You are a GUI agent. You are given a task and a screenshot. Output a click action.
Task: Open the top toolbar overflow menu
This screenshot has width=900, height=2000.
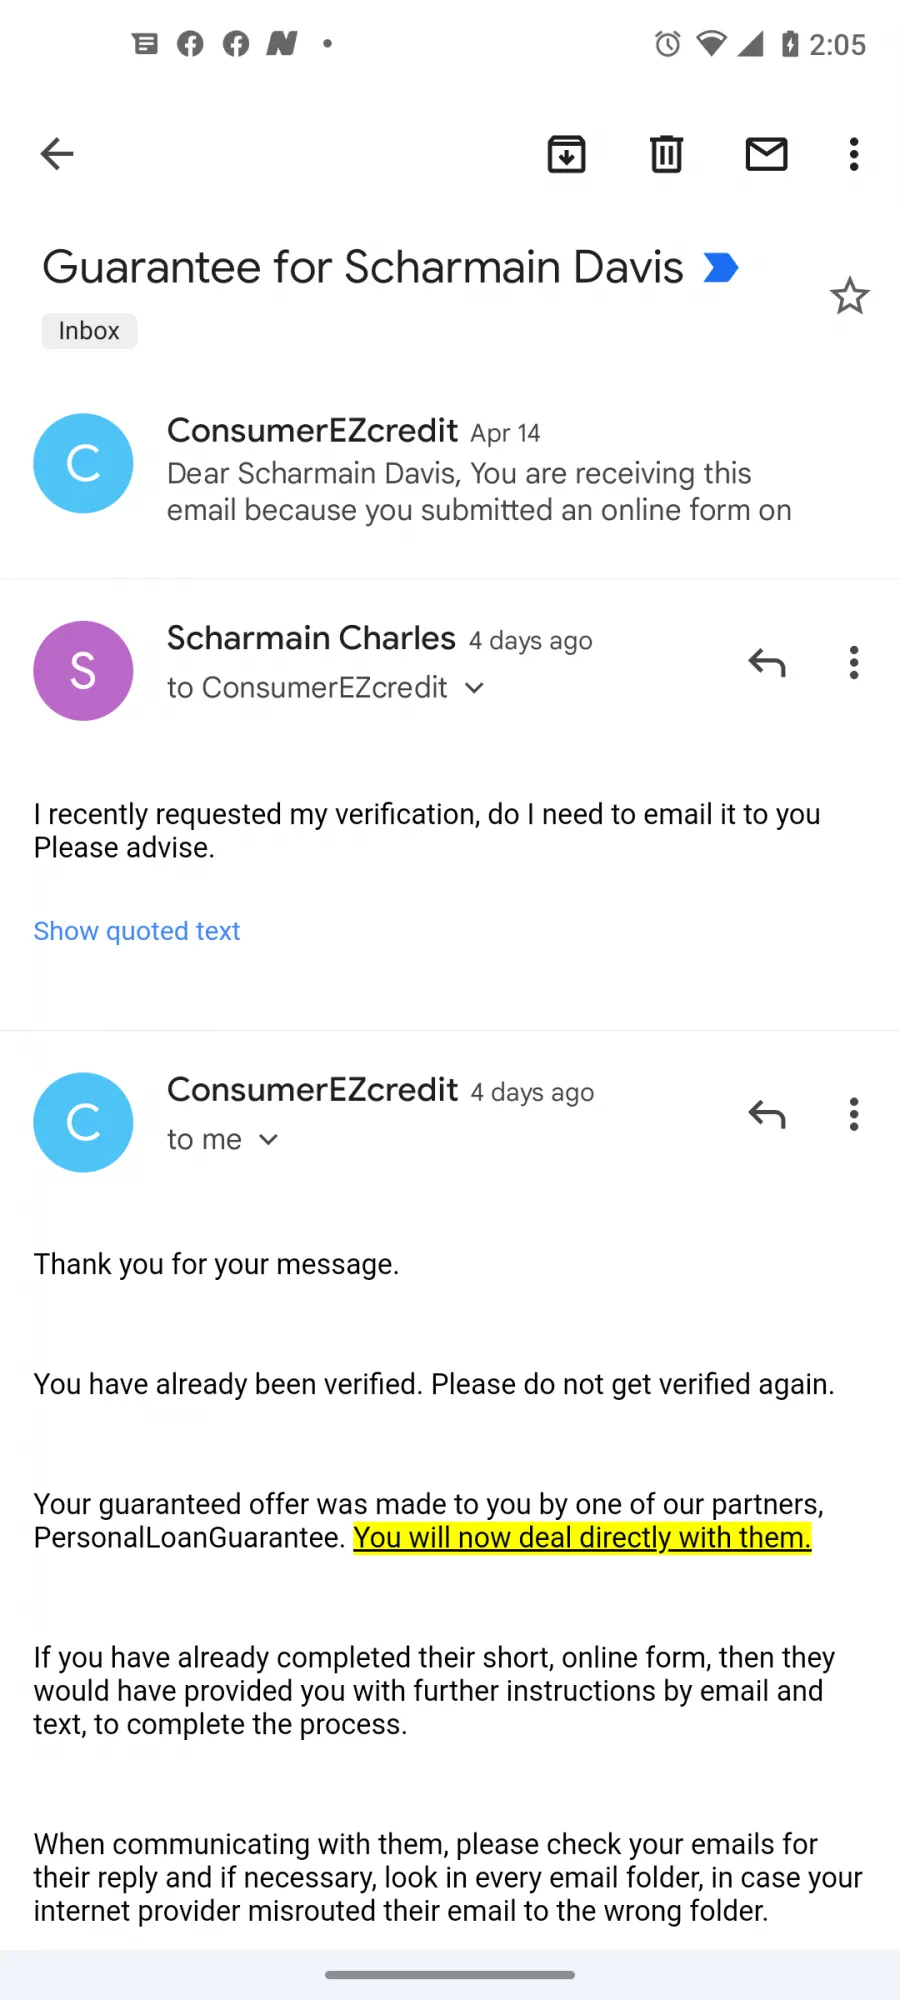pyautogui.click(x=854, y=154)
